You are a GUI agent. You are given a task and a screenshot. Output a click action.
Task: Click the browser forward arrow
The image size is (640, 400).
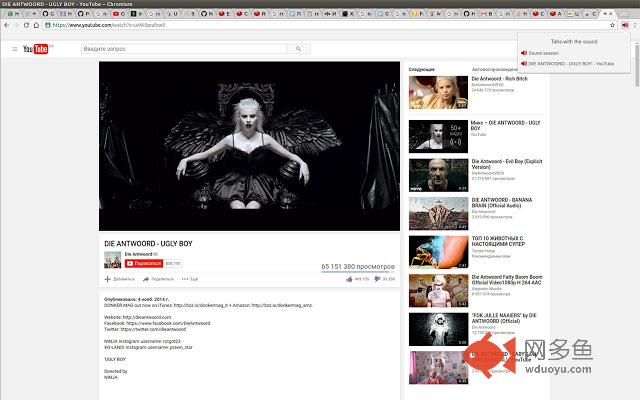[16, 25]
